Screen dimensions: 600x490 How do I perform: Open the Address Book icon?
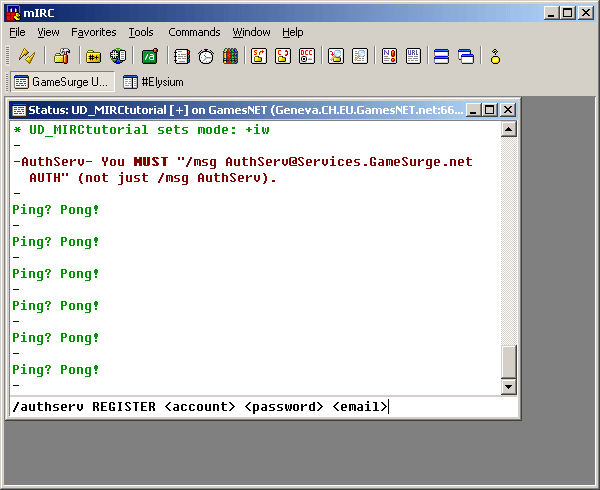182,56
